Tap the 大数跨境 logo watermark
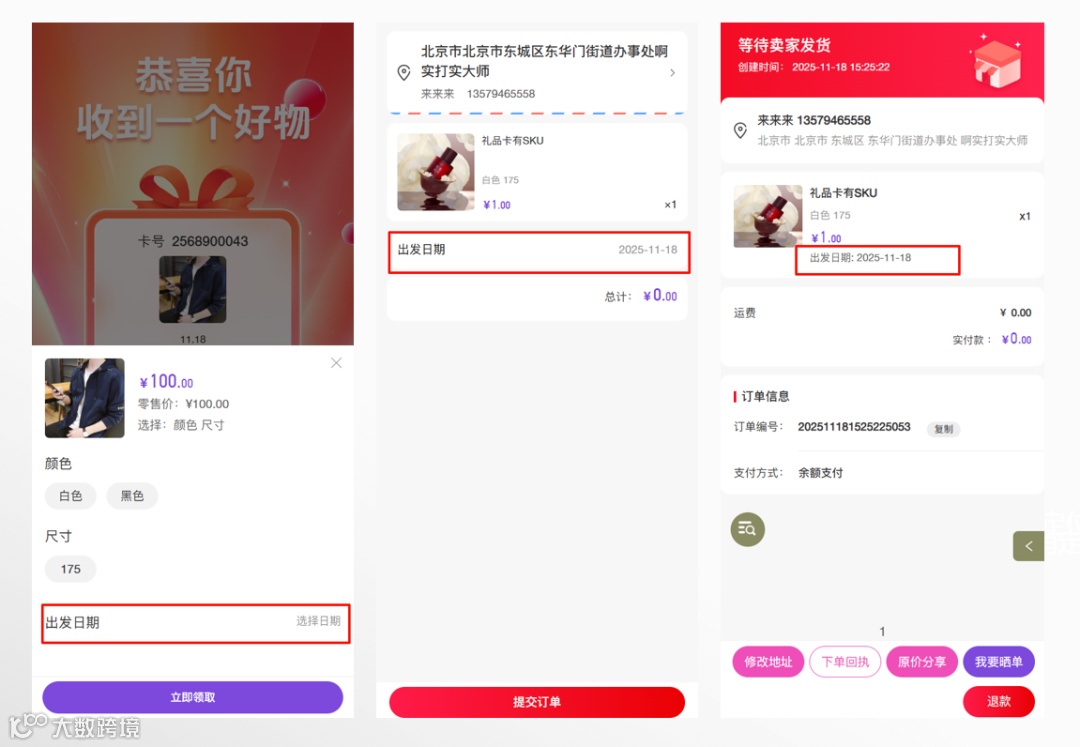 pyautogui.click(x=74, y=726)
